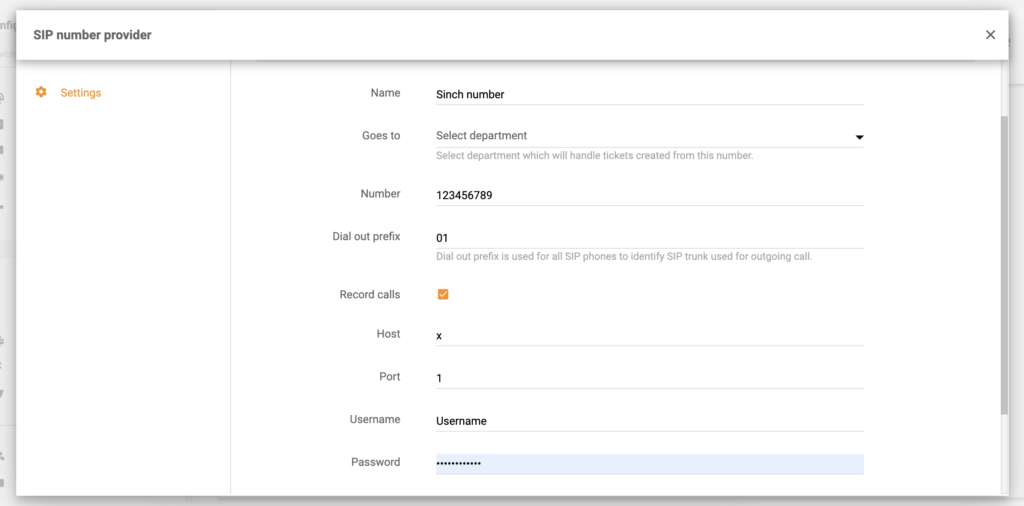This screenshot has width=1024, height=506.
Task: Click the Goes to dropdown arrow
Action: pos(858,137)
